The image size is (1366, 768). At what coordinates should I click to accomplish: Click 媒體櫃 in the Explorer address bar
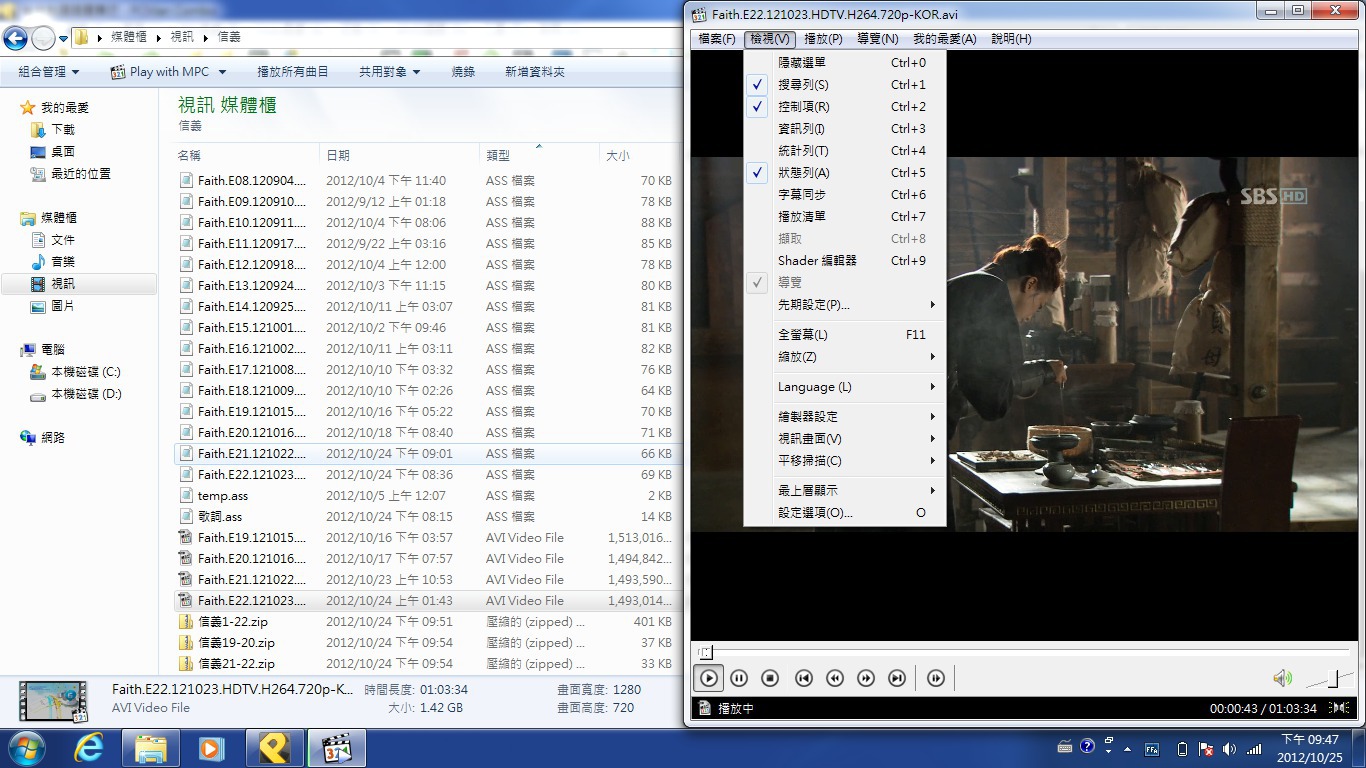127,38
